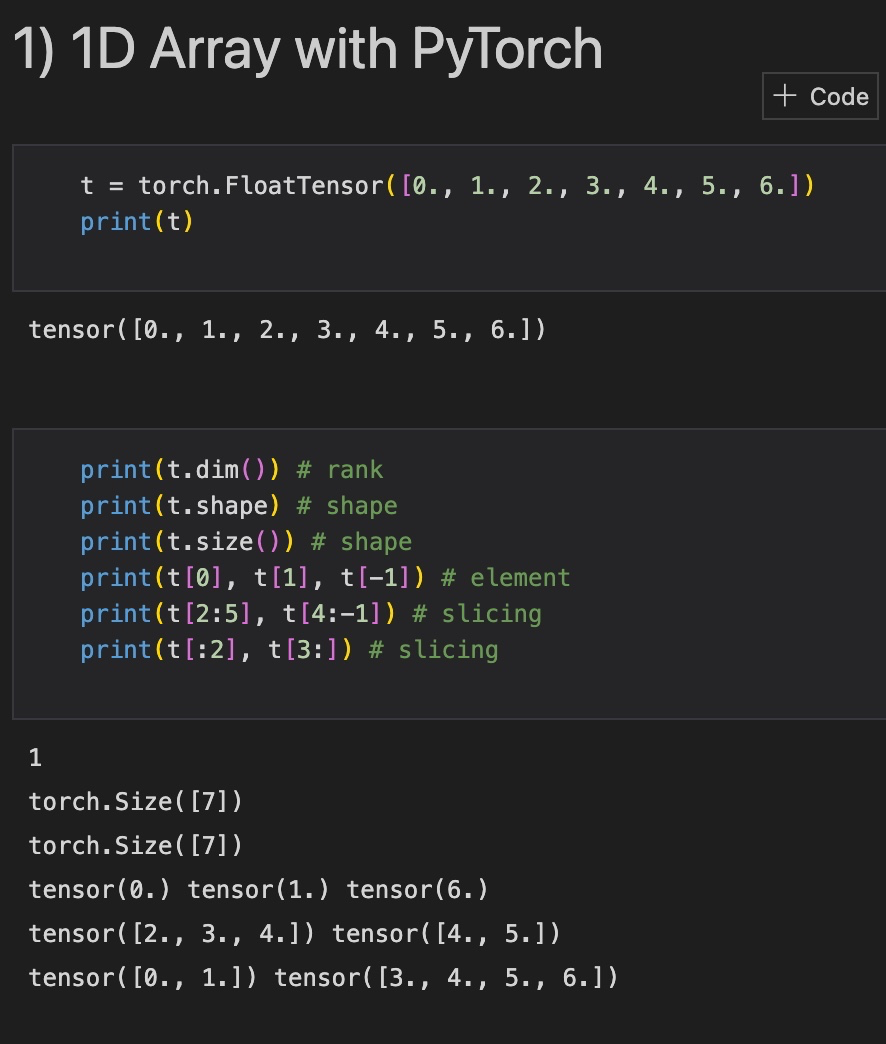Click the first 'torch.Size([7])' output line

point(136,802)
